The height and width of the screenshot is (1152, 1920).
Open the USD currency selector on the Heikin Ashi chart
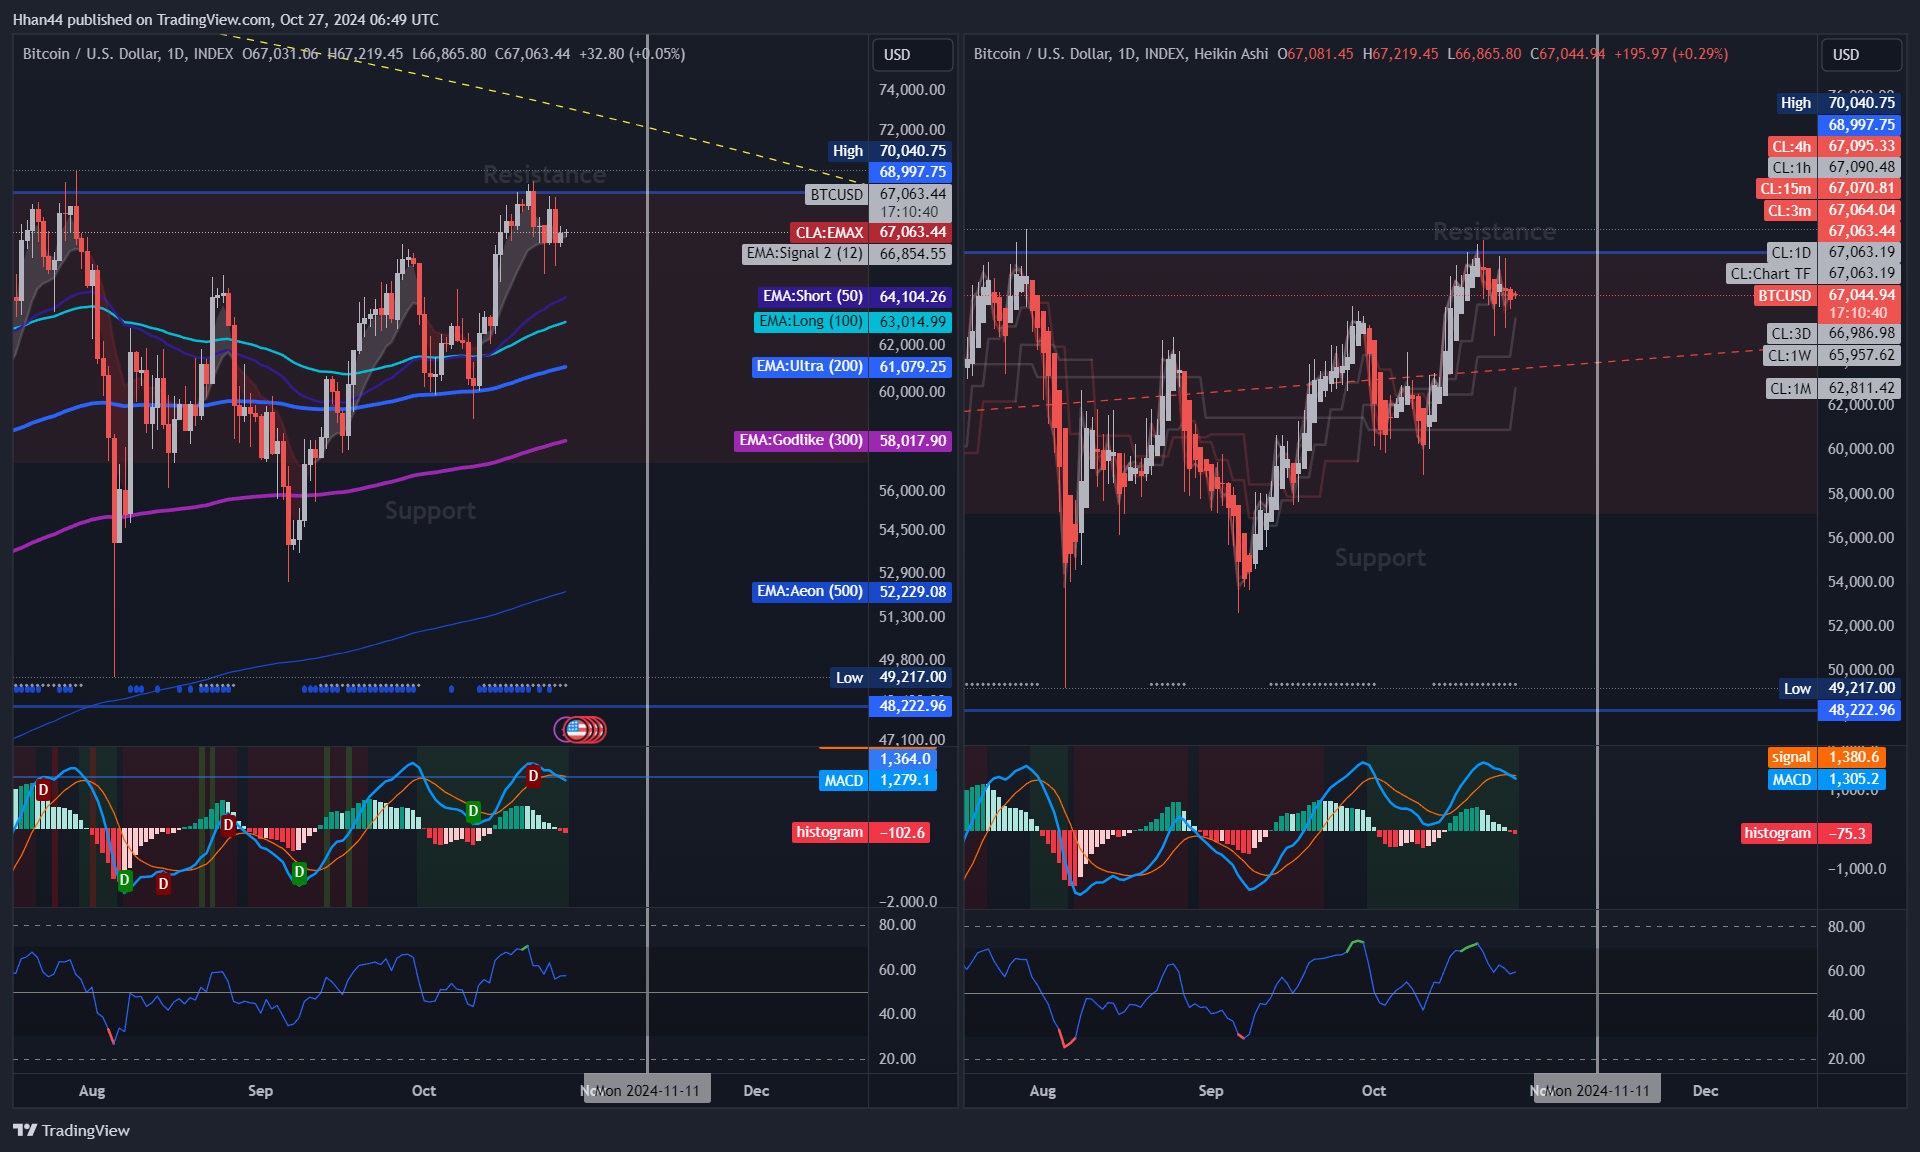click(x=1860, y=55)
